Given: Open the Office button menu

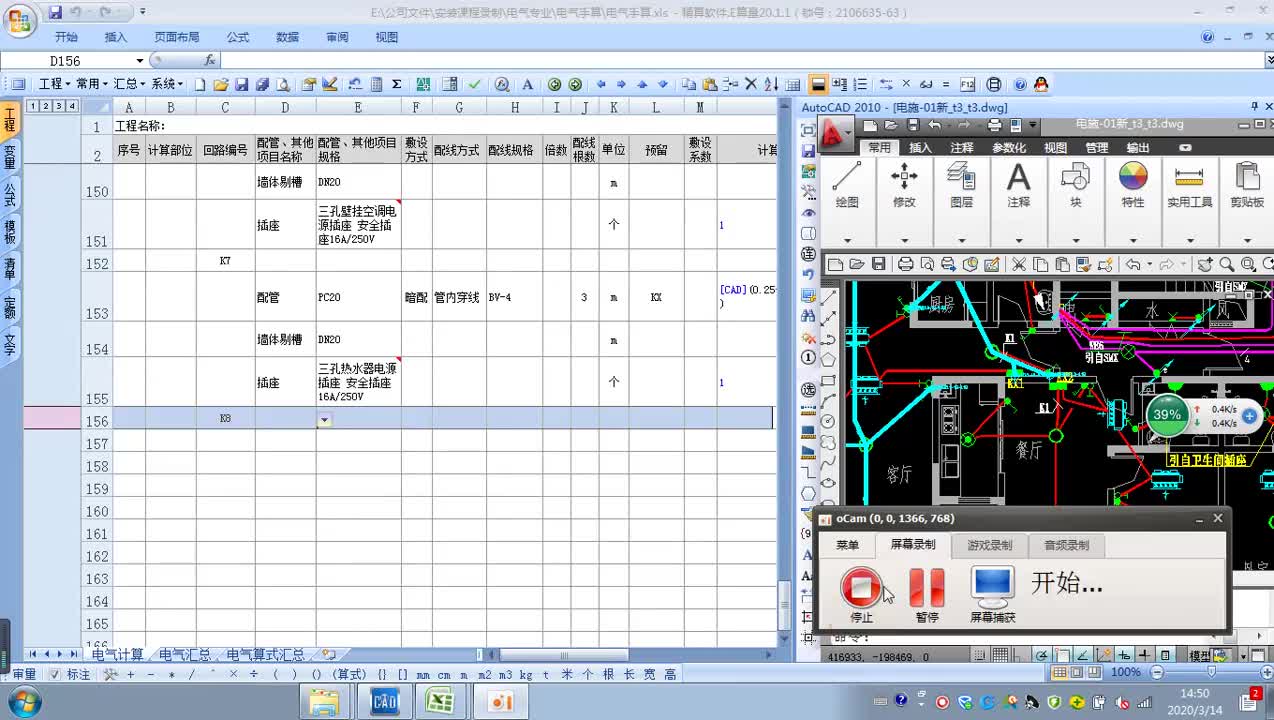Looking at the screenshot, I should (x=18, y=19).
